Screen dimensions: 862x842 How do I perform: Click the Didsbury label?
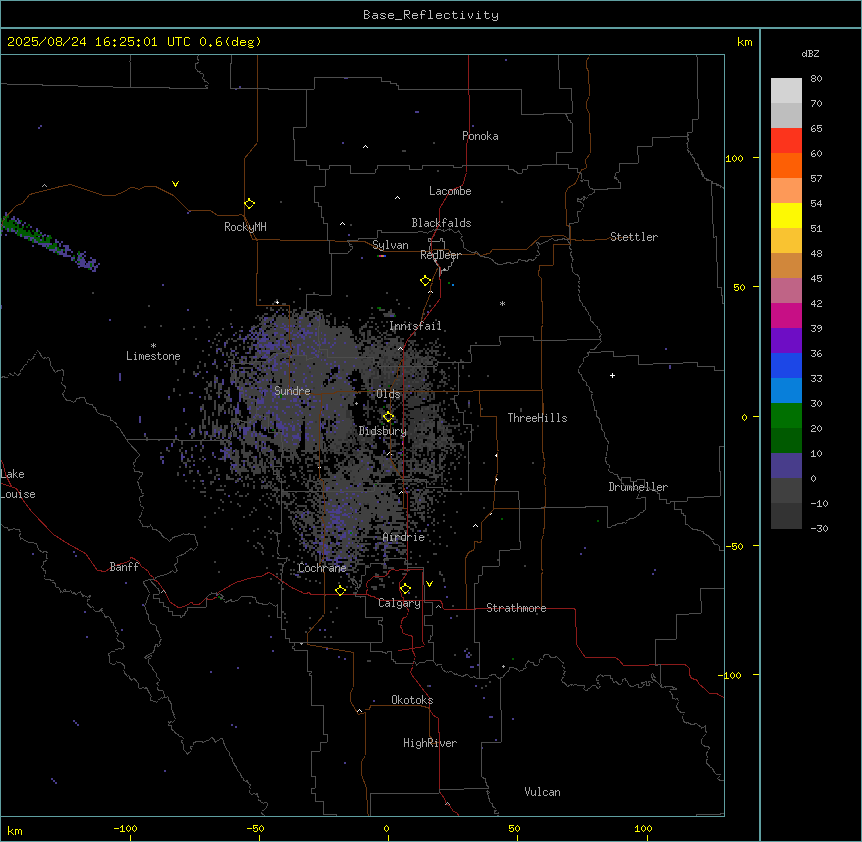383,431
